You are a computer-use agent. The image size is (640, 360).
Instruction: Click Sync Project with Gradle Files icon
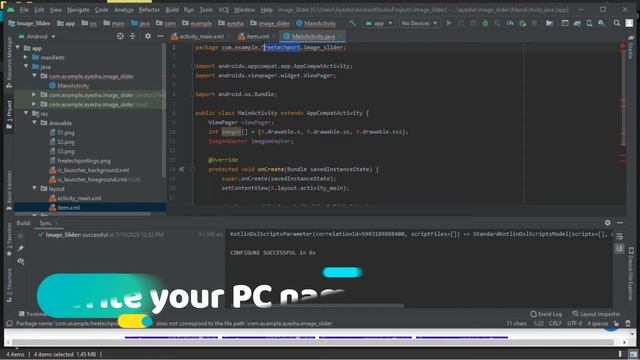coord(577,23)
